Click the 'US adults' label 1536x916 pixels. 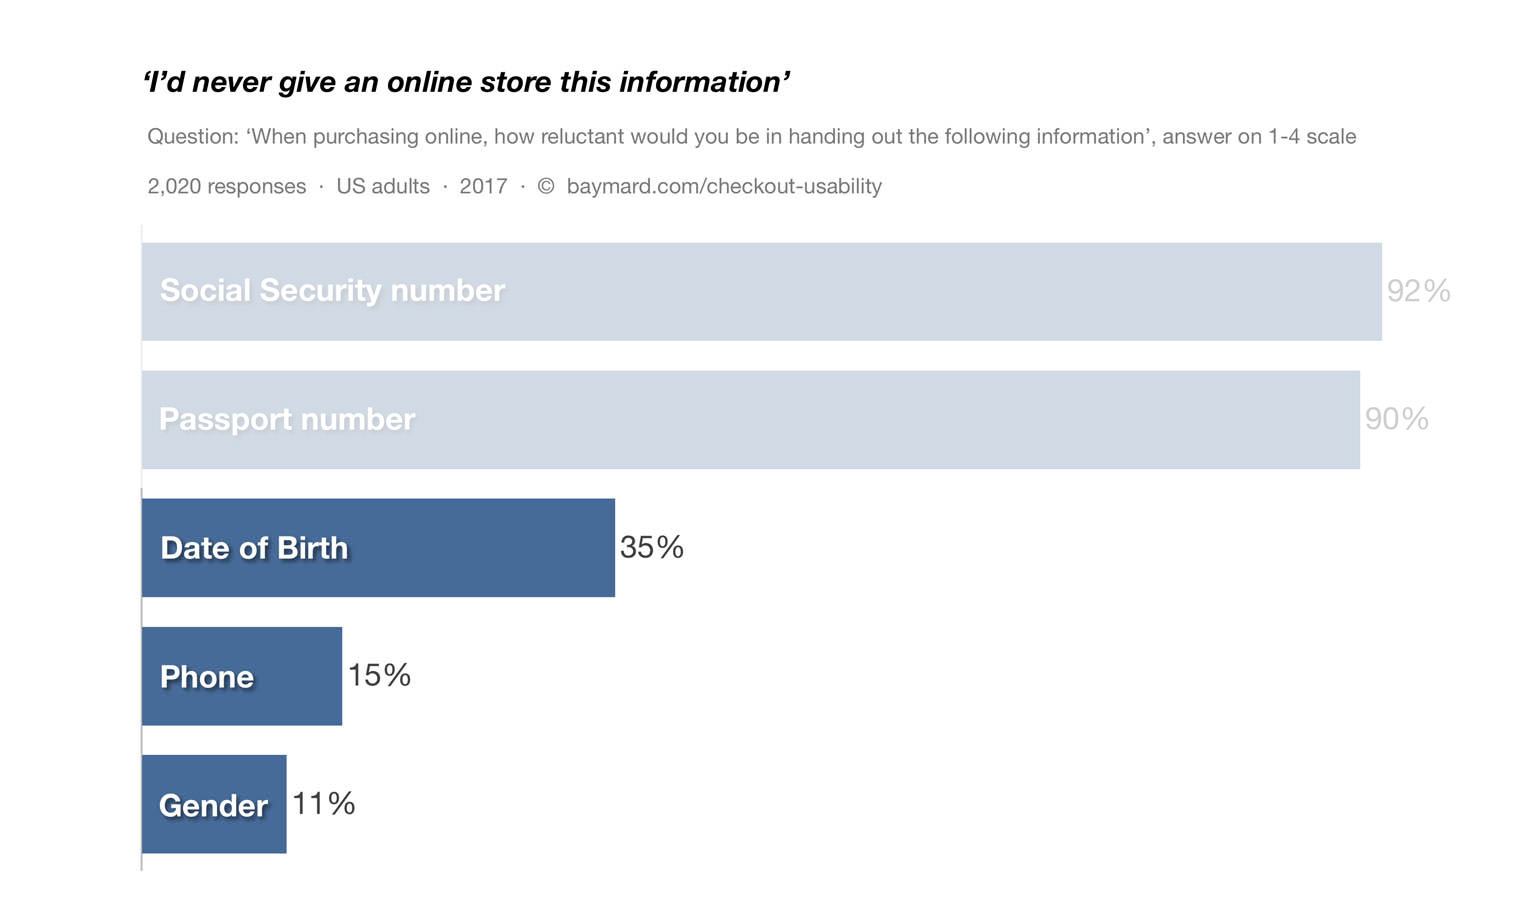point(383,187)
